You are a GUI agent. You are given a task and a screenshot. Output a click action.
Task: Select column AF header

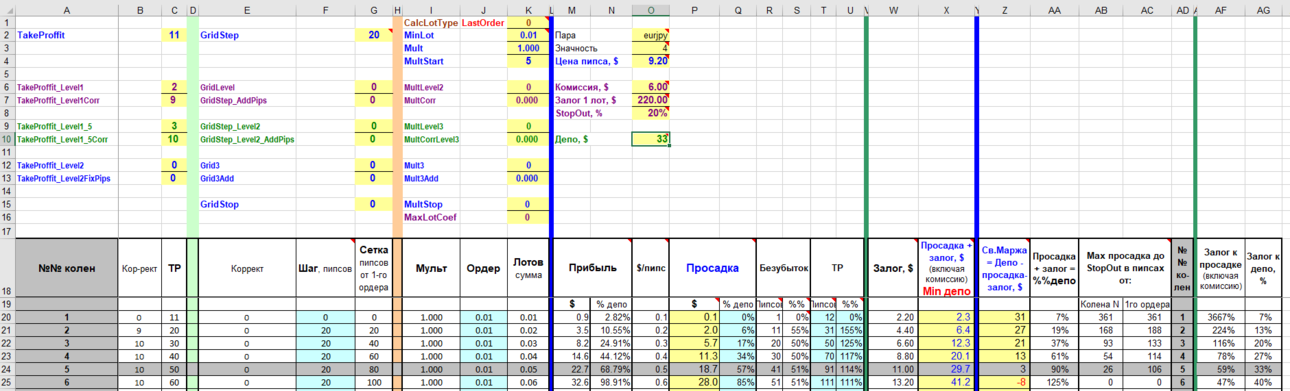[x=1220, y=9]
